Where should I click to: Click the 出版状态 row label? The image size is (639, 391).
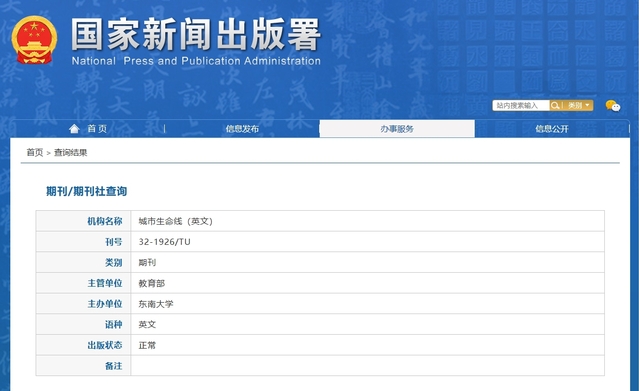105,345
